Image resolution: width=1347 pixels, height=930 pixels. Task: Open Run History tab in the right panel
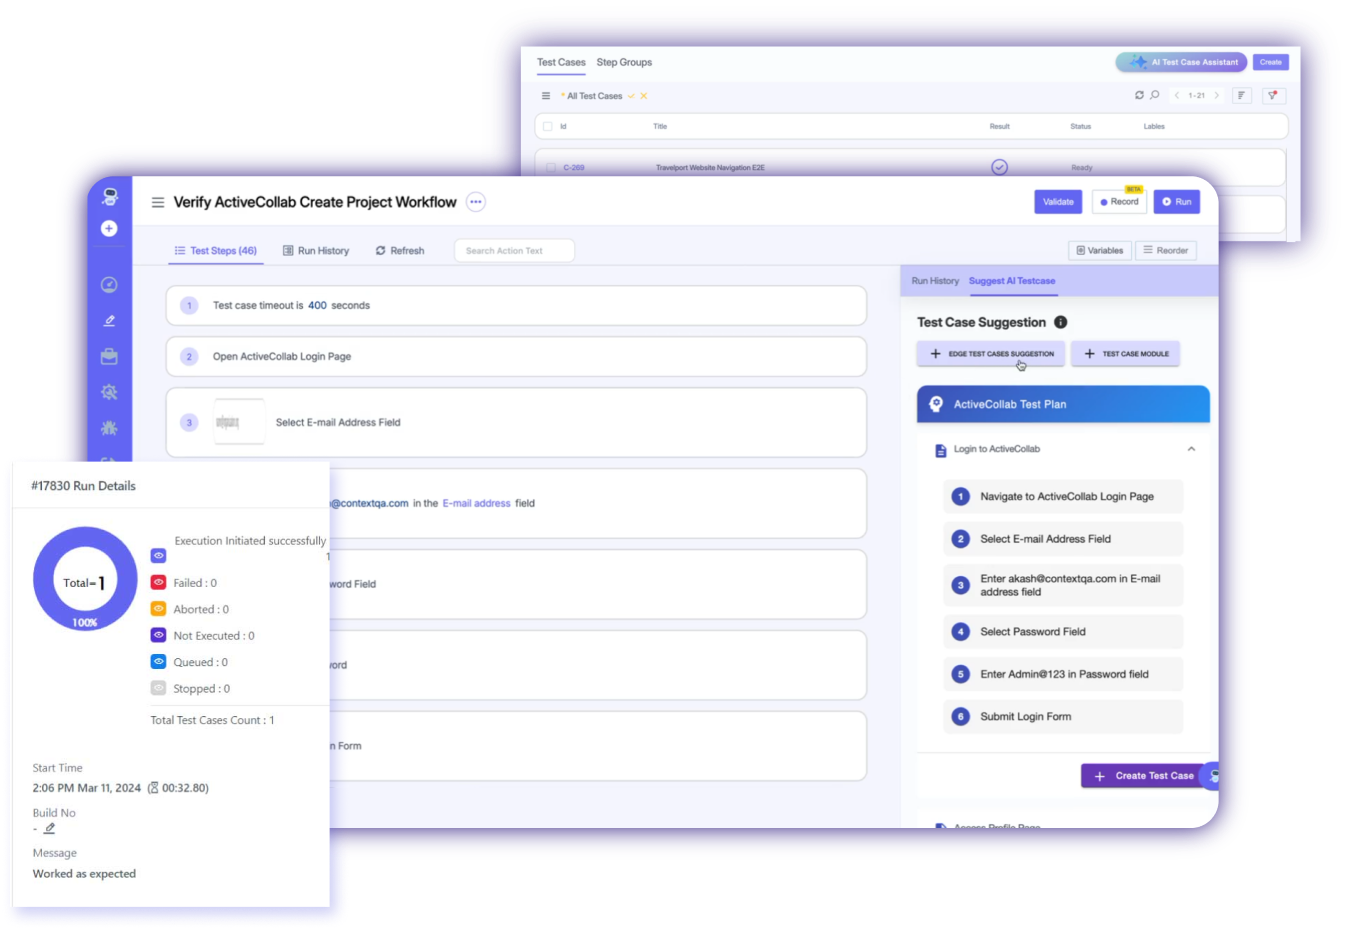coord(935,281)
